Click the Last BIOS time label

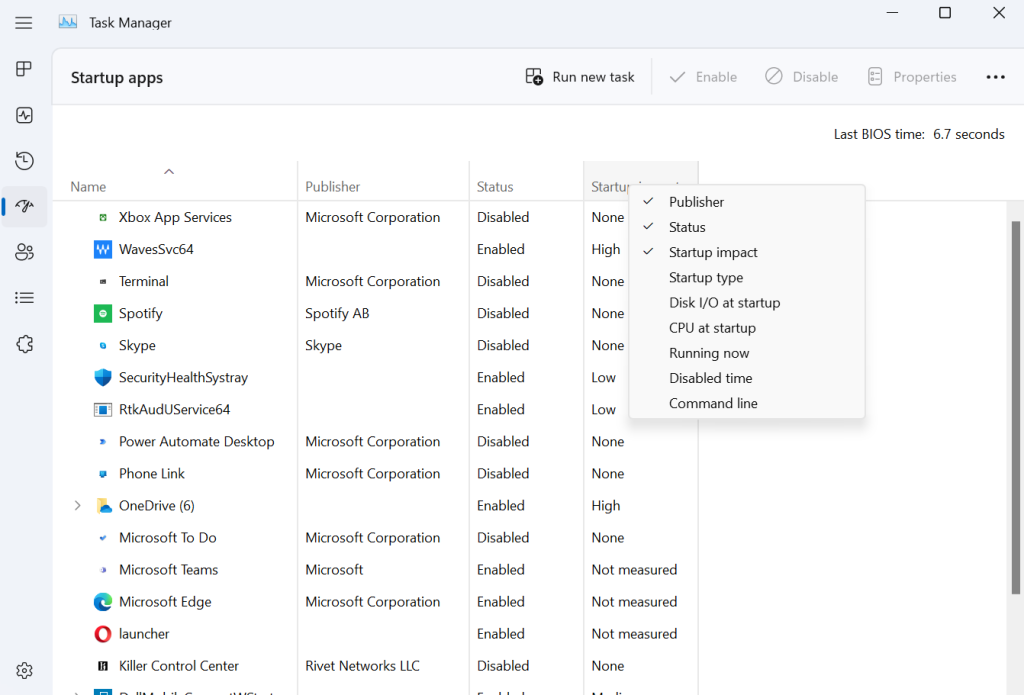point(879,135)
